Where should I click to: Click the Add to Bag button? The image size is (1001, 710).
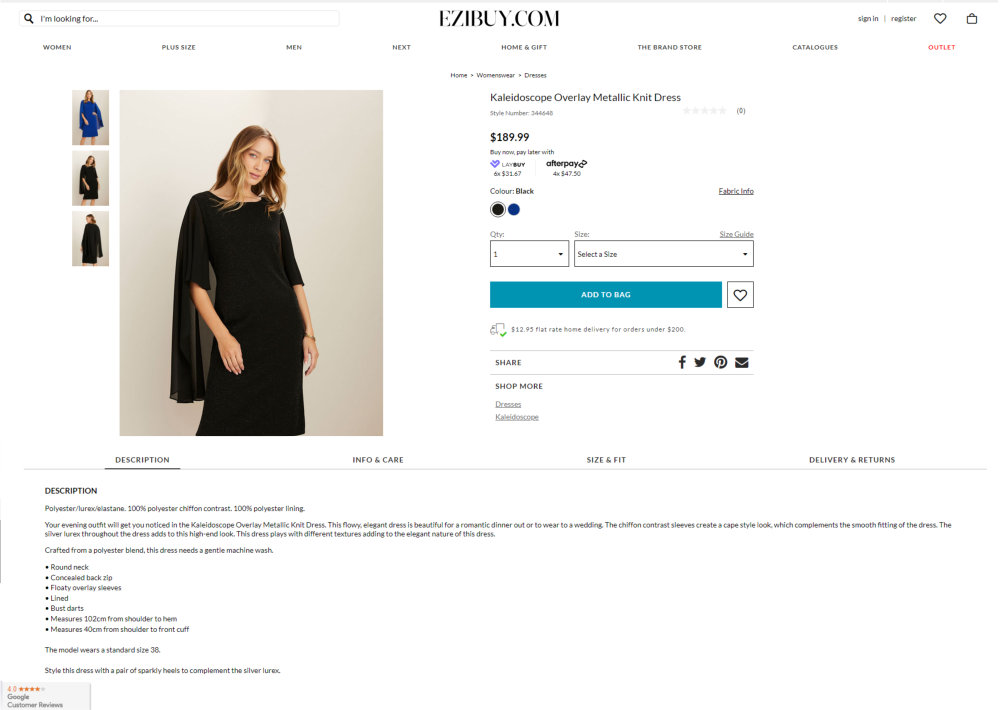(x=606, y=295)
